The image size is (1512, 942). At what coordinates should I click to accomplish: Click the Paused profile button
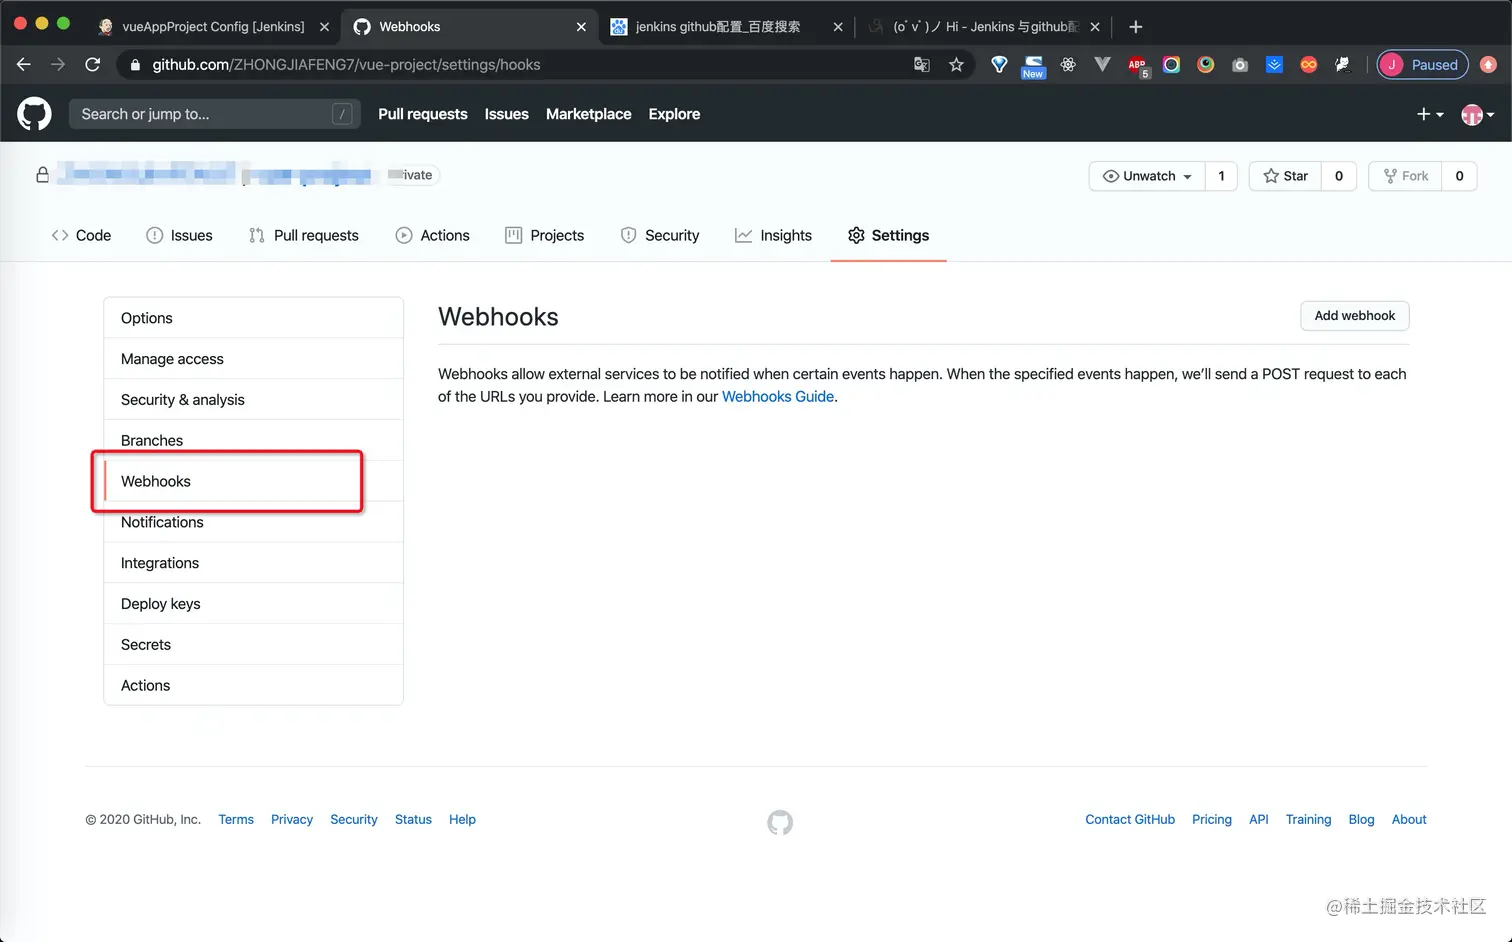(x=1422, y=65)
